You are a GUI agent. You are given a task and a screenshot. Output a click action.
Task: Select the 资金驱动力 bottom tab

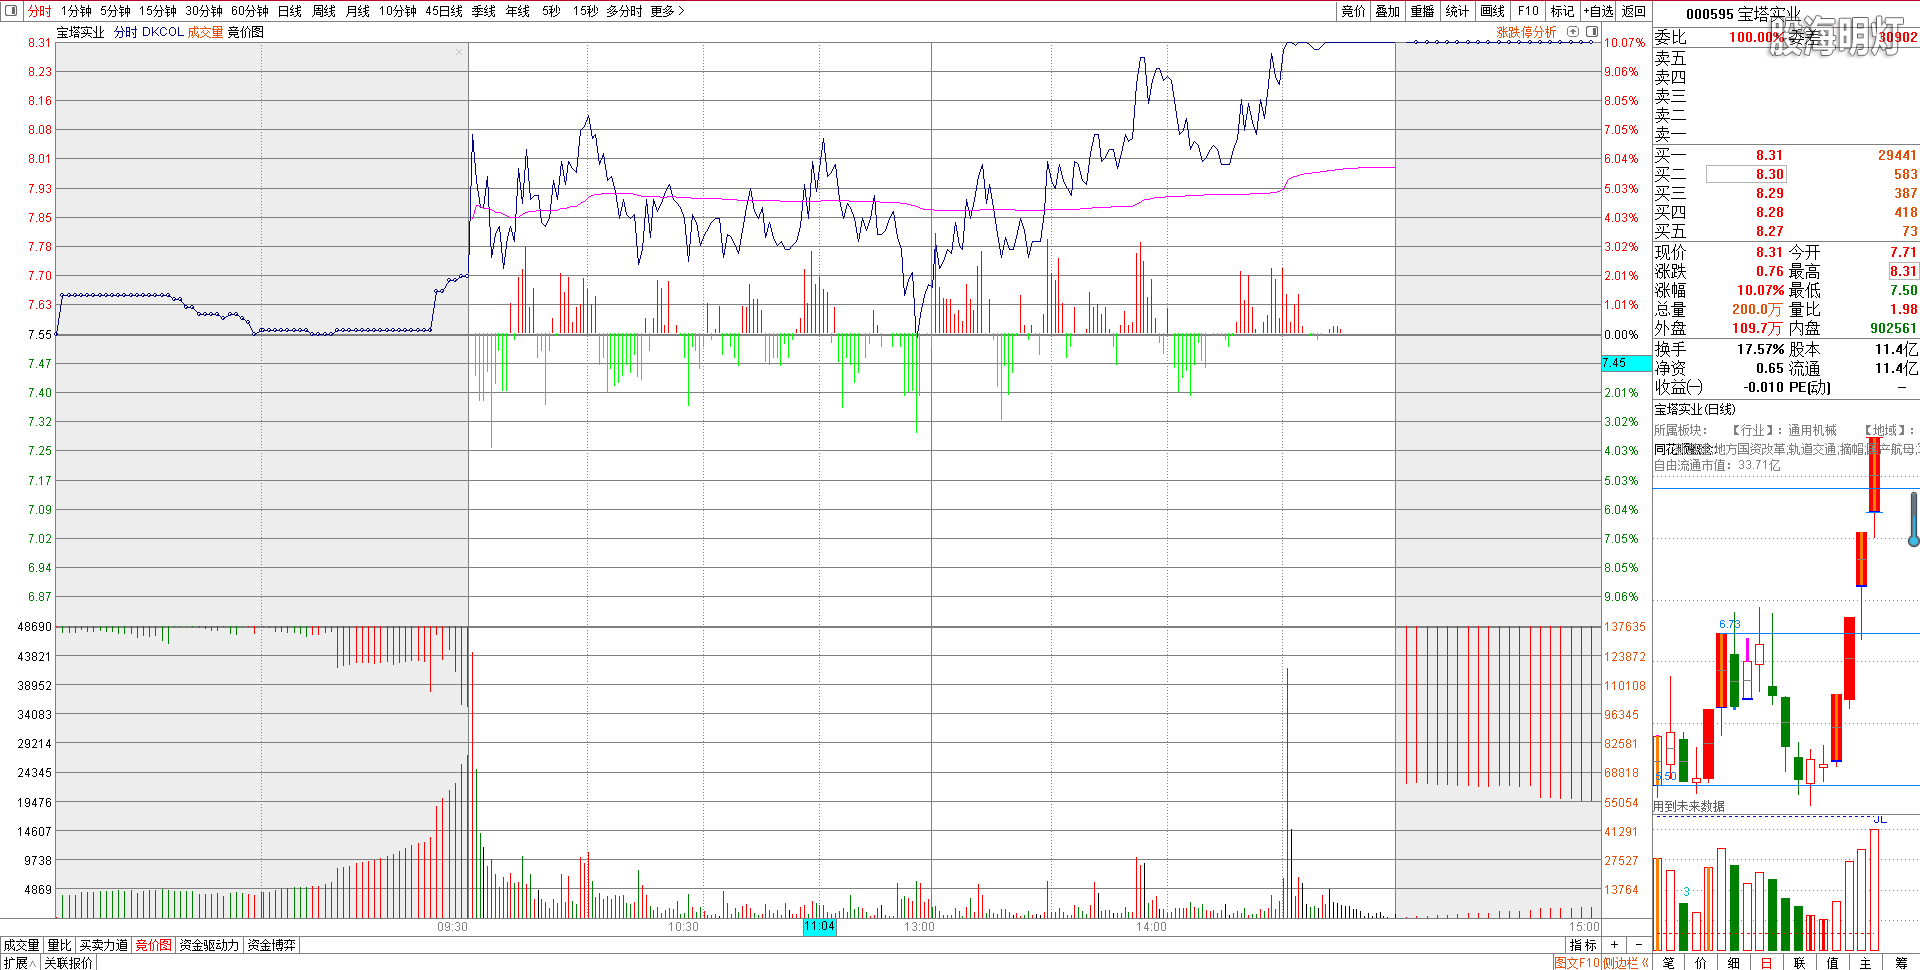(x=209, y=945)
